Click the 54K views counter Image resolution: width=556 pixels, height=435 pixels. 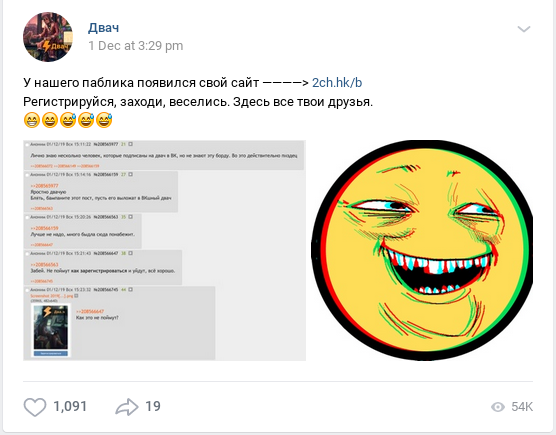click(522, 407)
